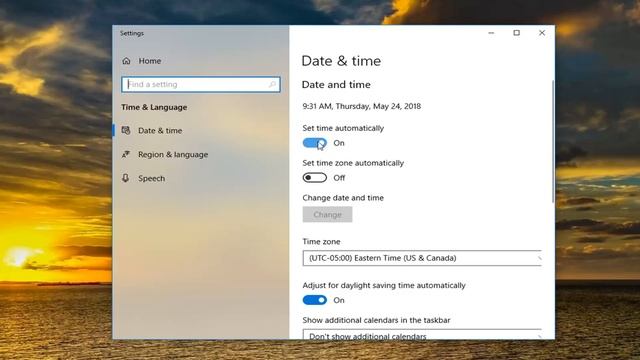The width and height of the screenshot is (640, 360).
Task: Click the Home house icon
Action: pyautogui.click(x=126, y=61)
